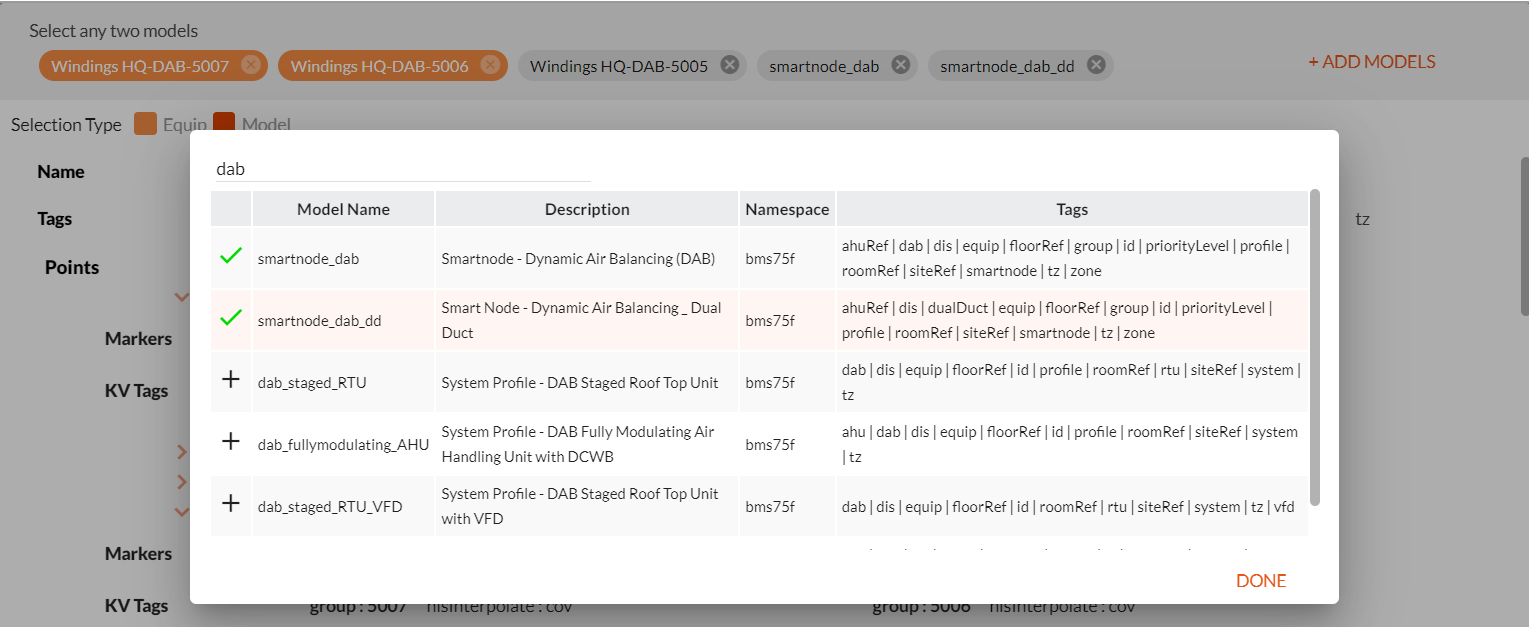Remove the smartnode_dab chip
Image resolution: width=1529 pixels, height=627 pixels.
(x=901, y=65)
